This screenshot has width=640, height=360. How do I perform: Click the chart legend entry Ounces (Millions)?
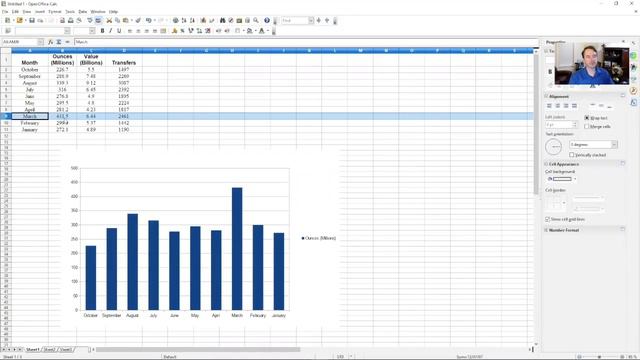[319, 238]
